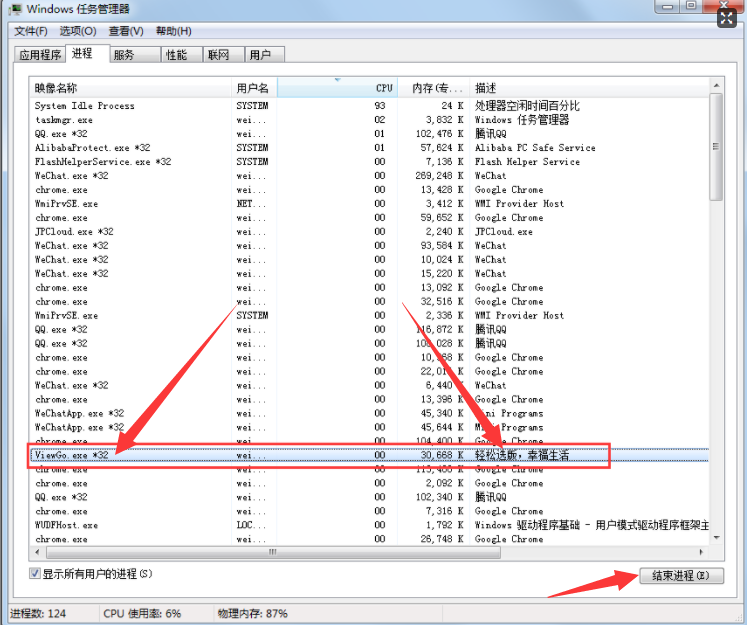The image size is (747, 625).
Task: Click 进程数: 124 in status bar
Action: pyautogui.click(x=38, y=614)
